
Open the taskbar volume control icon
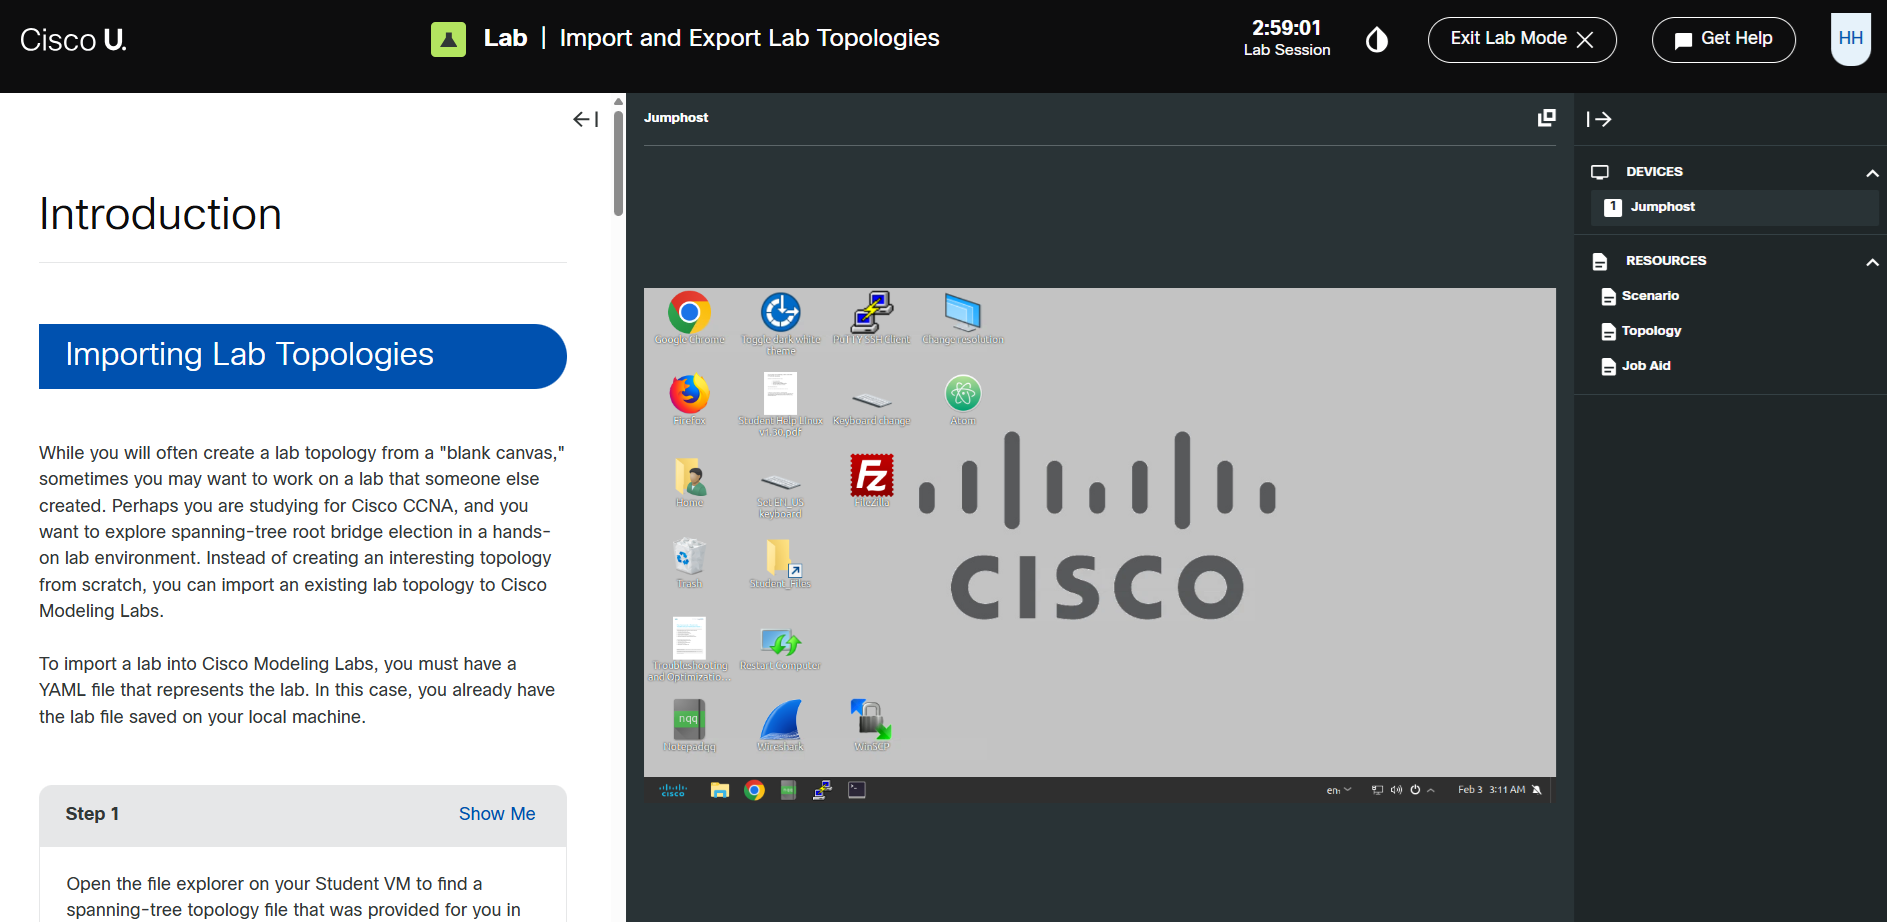(x=1396, y=790)
